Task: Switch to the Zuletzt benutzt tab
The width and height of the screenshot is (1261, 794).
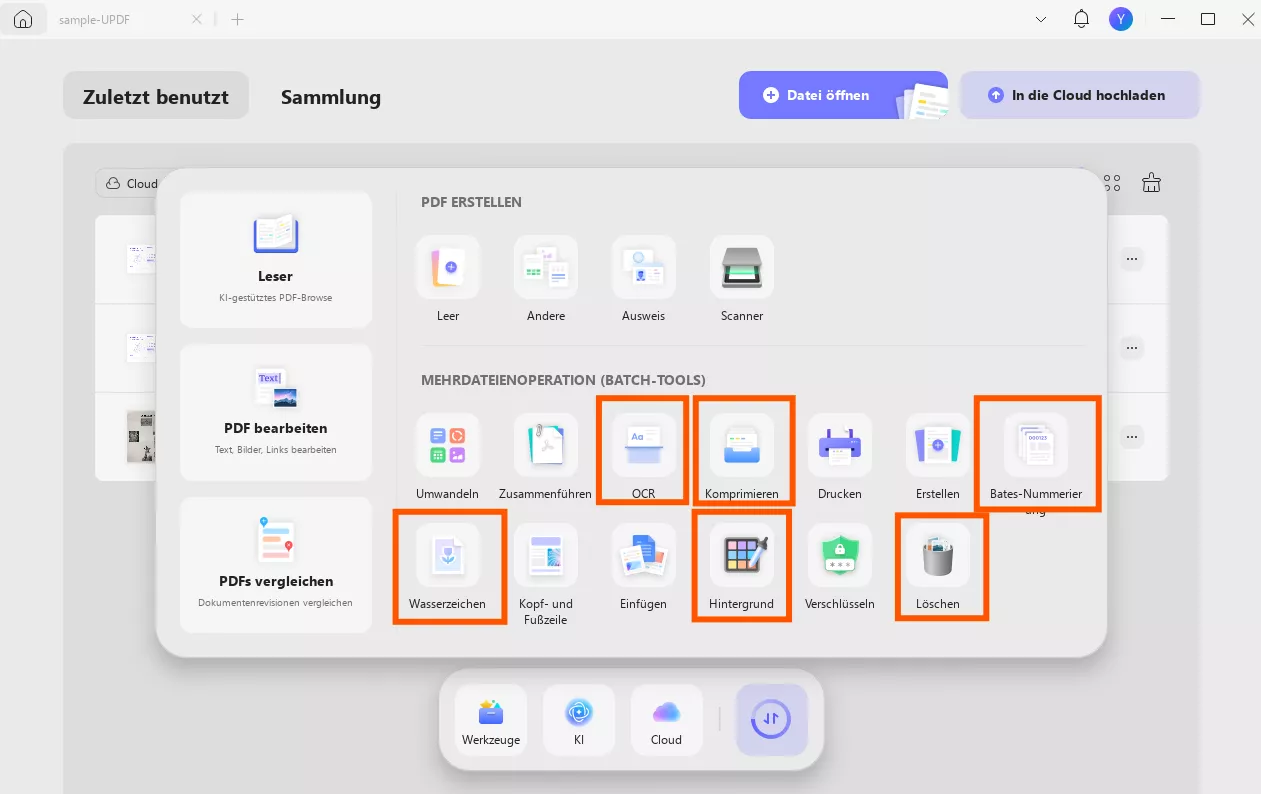Action: point(156,96)
